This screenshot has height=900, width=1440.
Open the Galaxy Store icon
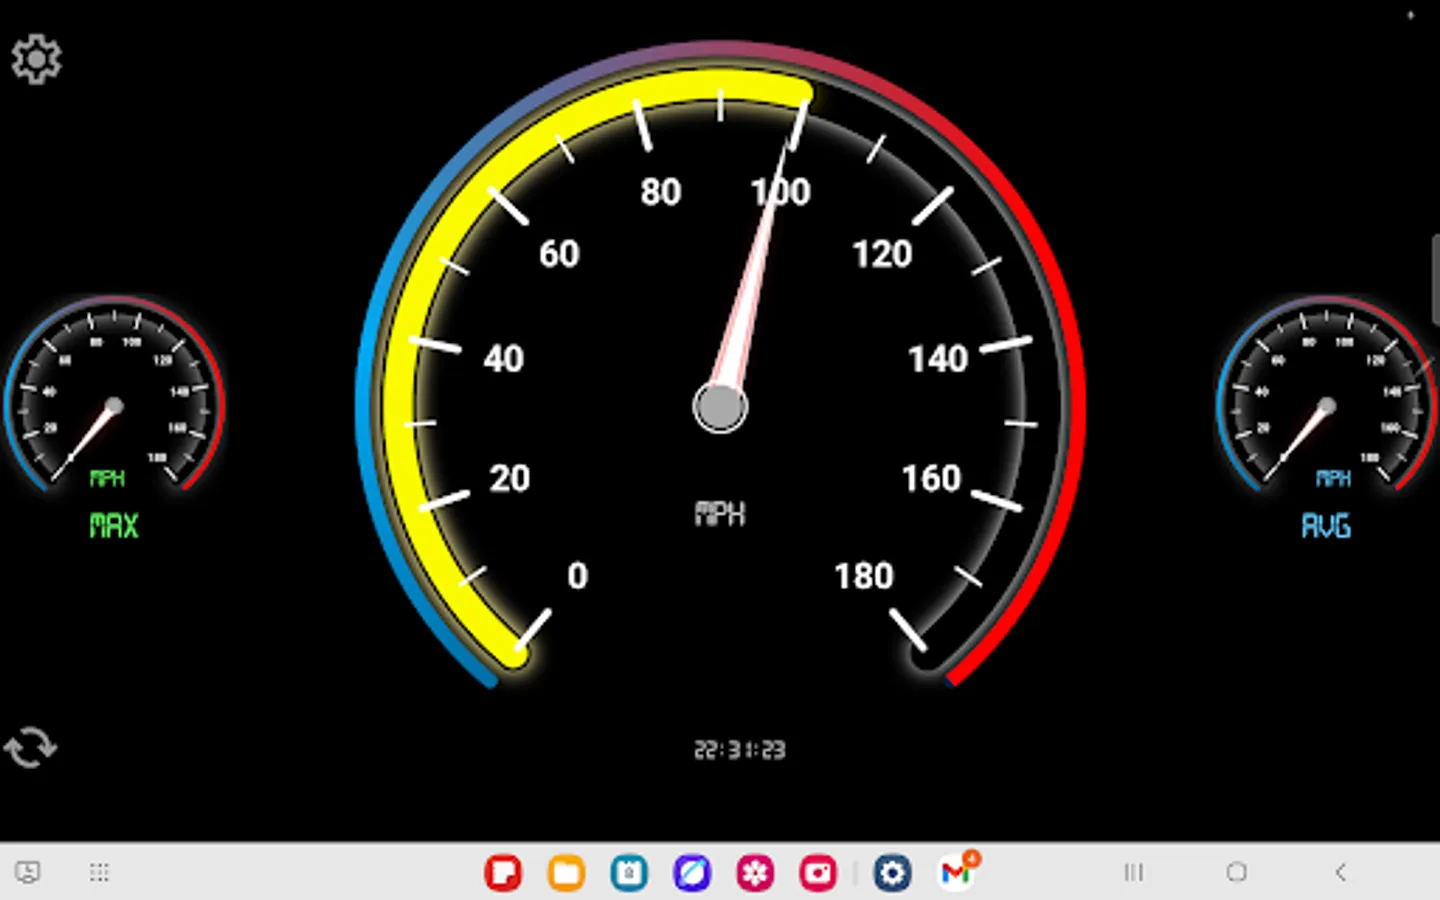tap(755, 872)
